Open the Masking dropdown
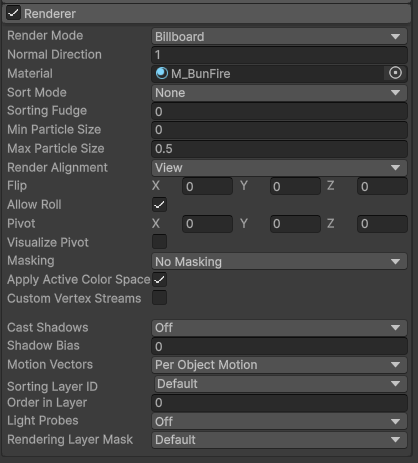This screenshot has height=463, width=418. pos(279,262)
